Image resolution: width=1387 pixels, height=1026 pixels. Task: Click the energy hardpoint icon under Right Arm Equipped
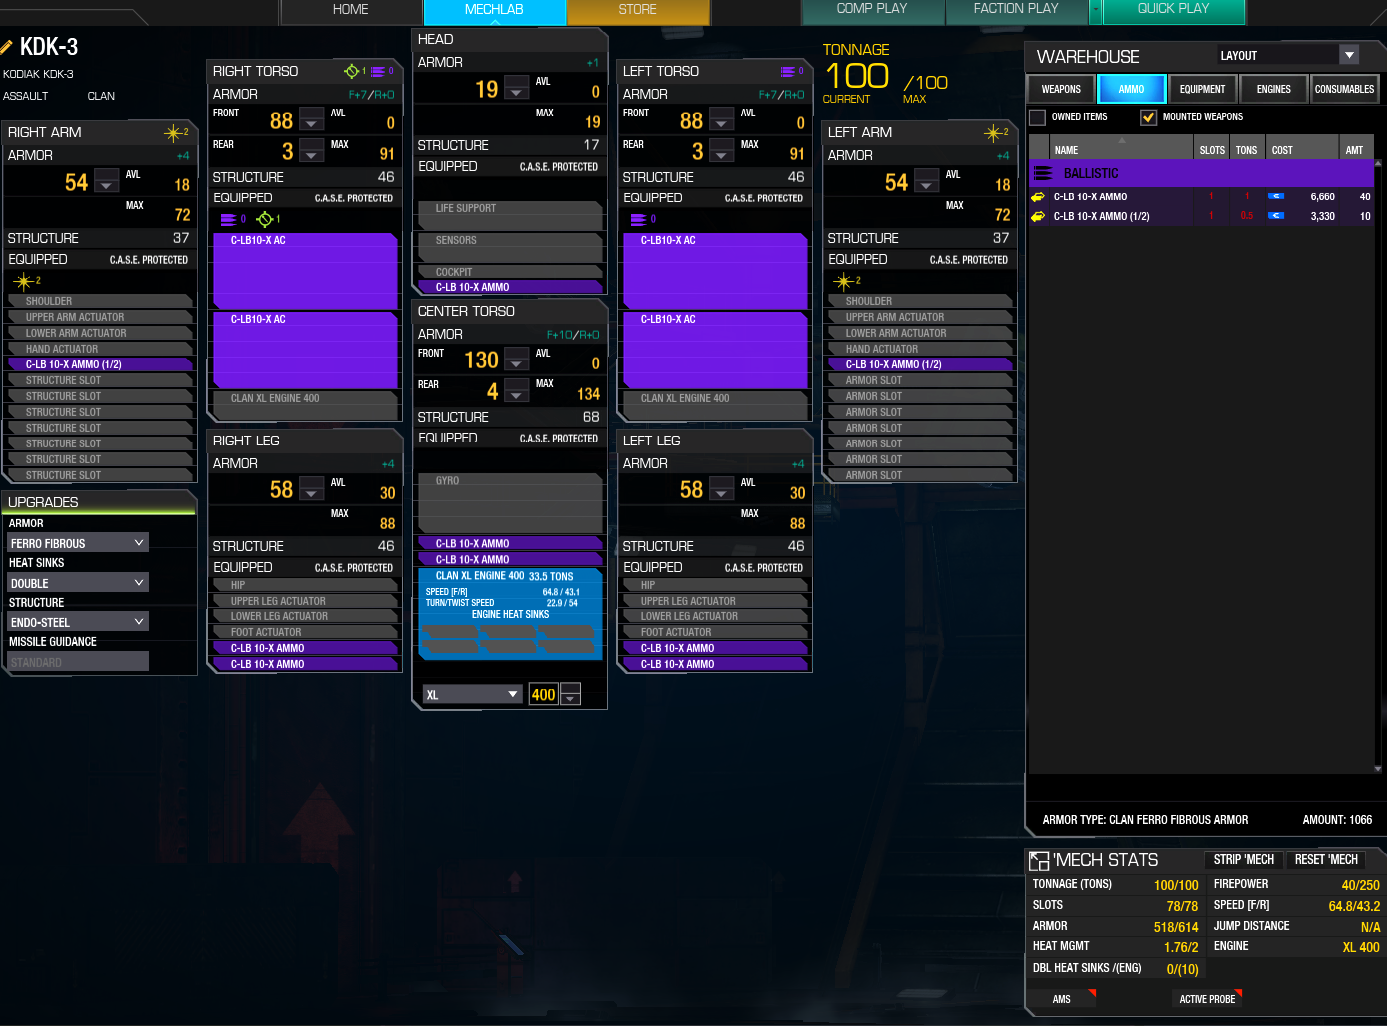point(24,281)
